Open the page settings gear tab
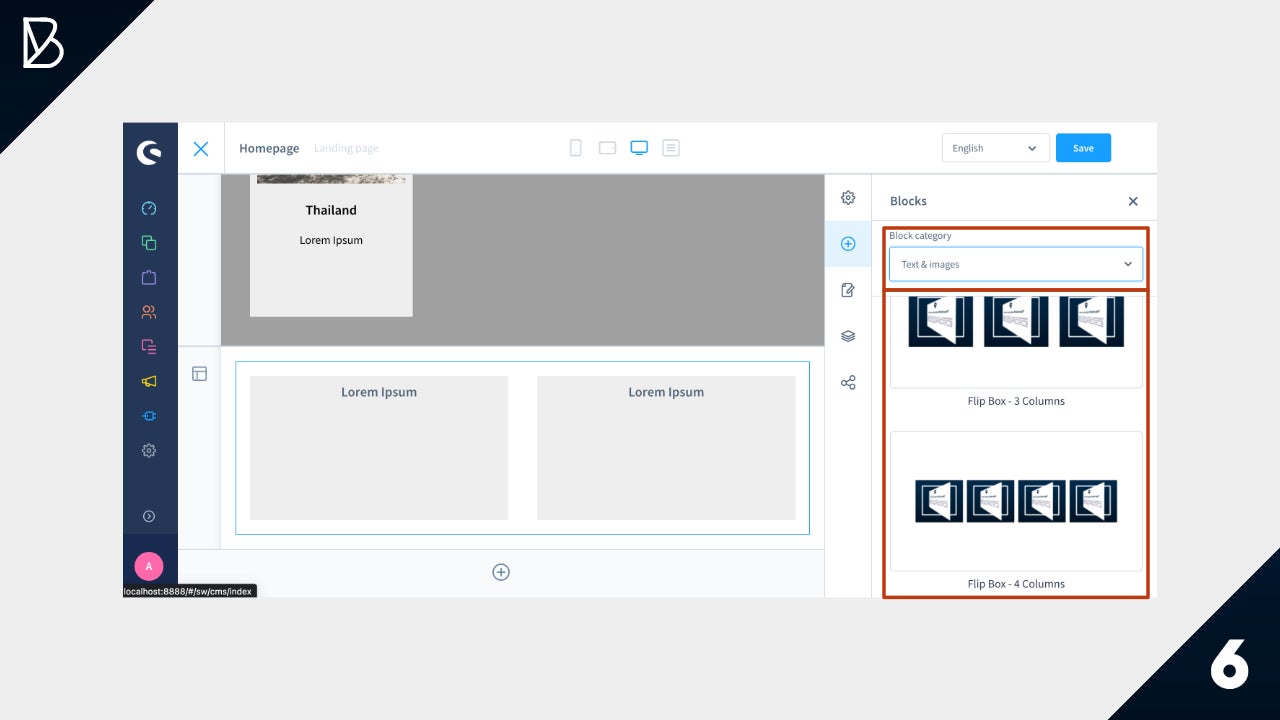Viewport: 1280px width, 720px height. click(848, 198)
